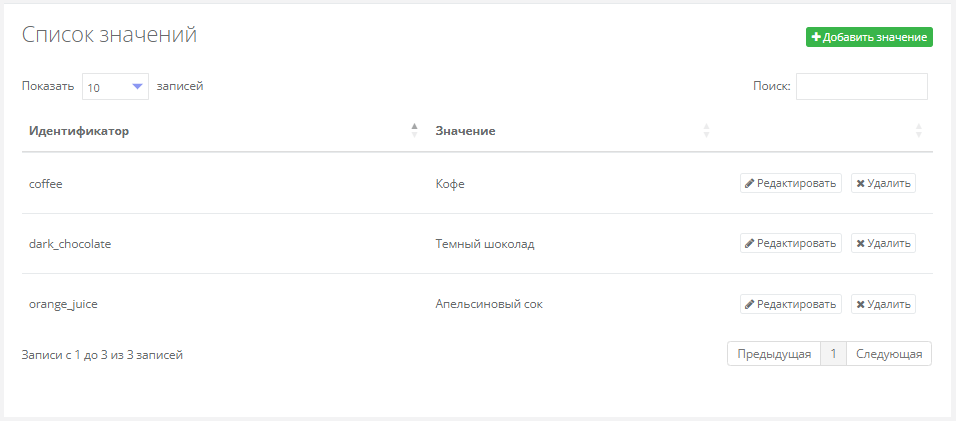The height and width of the screenshot is (421, 956).
Task: Click the blue dropdown arrow next to 10
Action: tap(137, 87)
